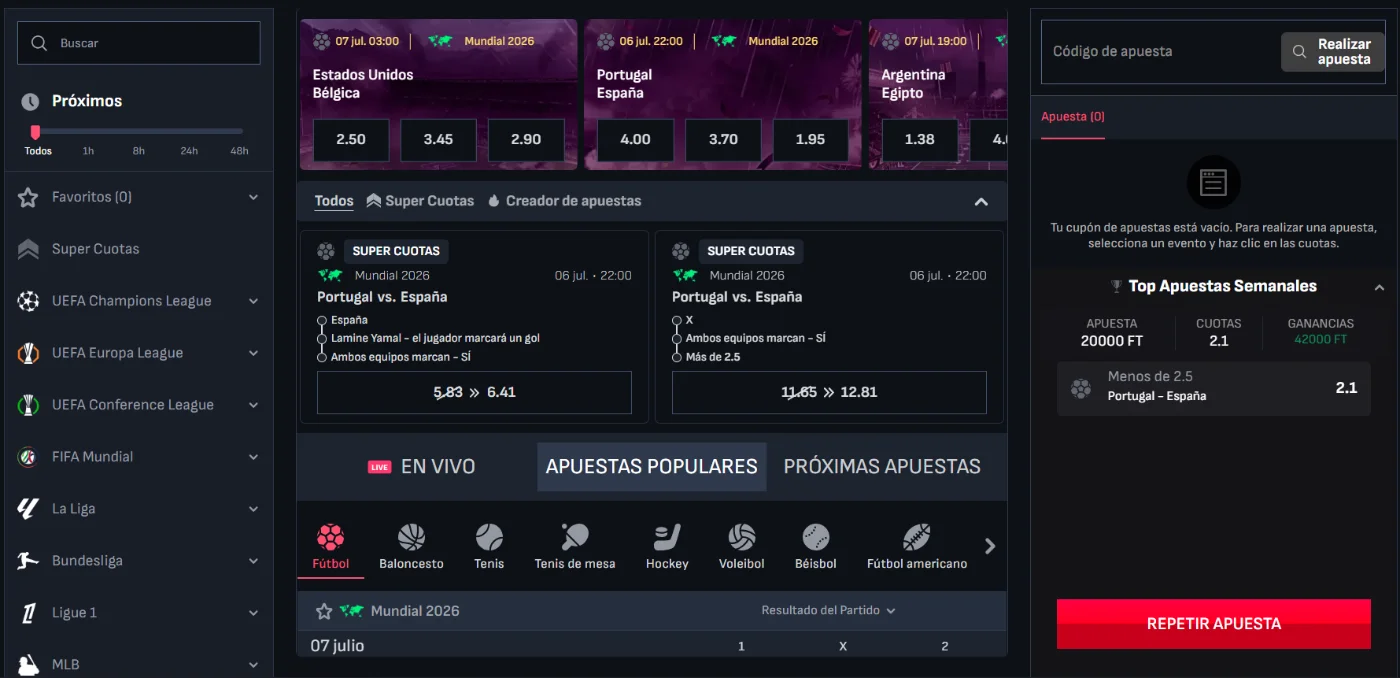The image size is (1400, 678).
Task: Click the search magnifier icon in Buscar
Action: [x=39, y=43]
